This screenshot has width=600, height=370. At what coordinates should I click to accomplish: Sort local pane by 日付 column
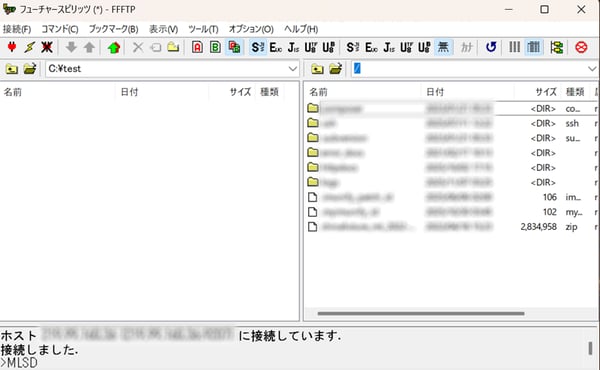point(162,92)
